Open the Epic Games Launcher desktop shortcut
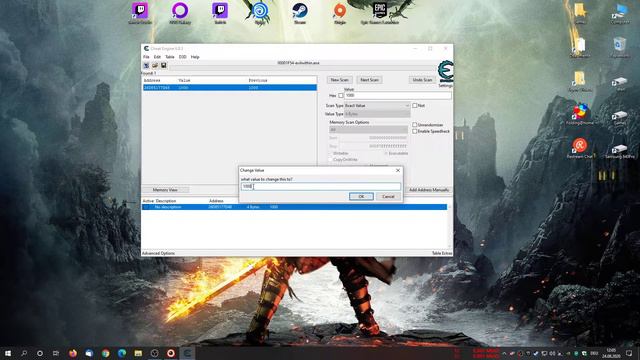Screen dimensions: 640x360 click(380, 13)
